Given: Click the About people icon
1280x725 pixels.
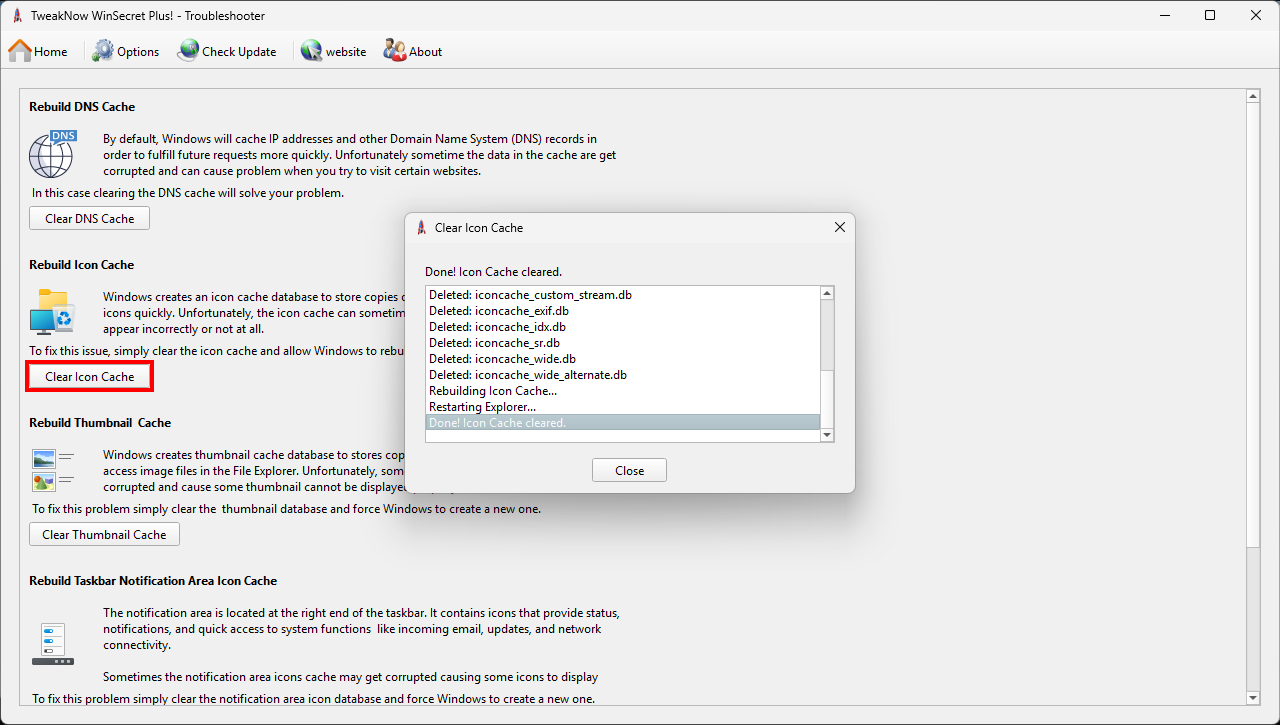Looking at the screenshot, I should (x=394, y=51).
